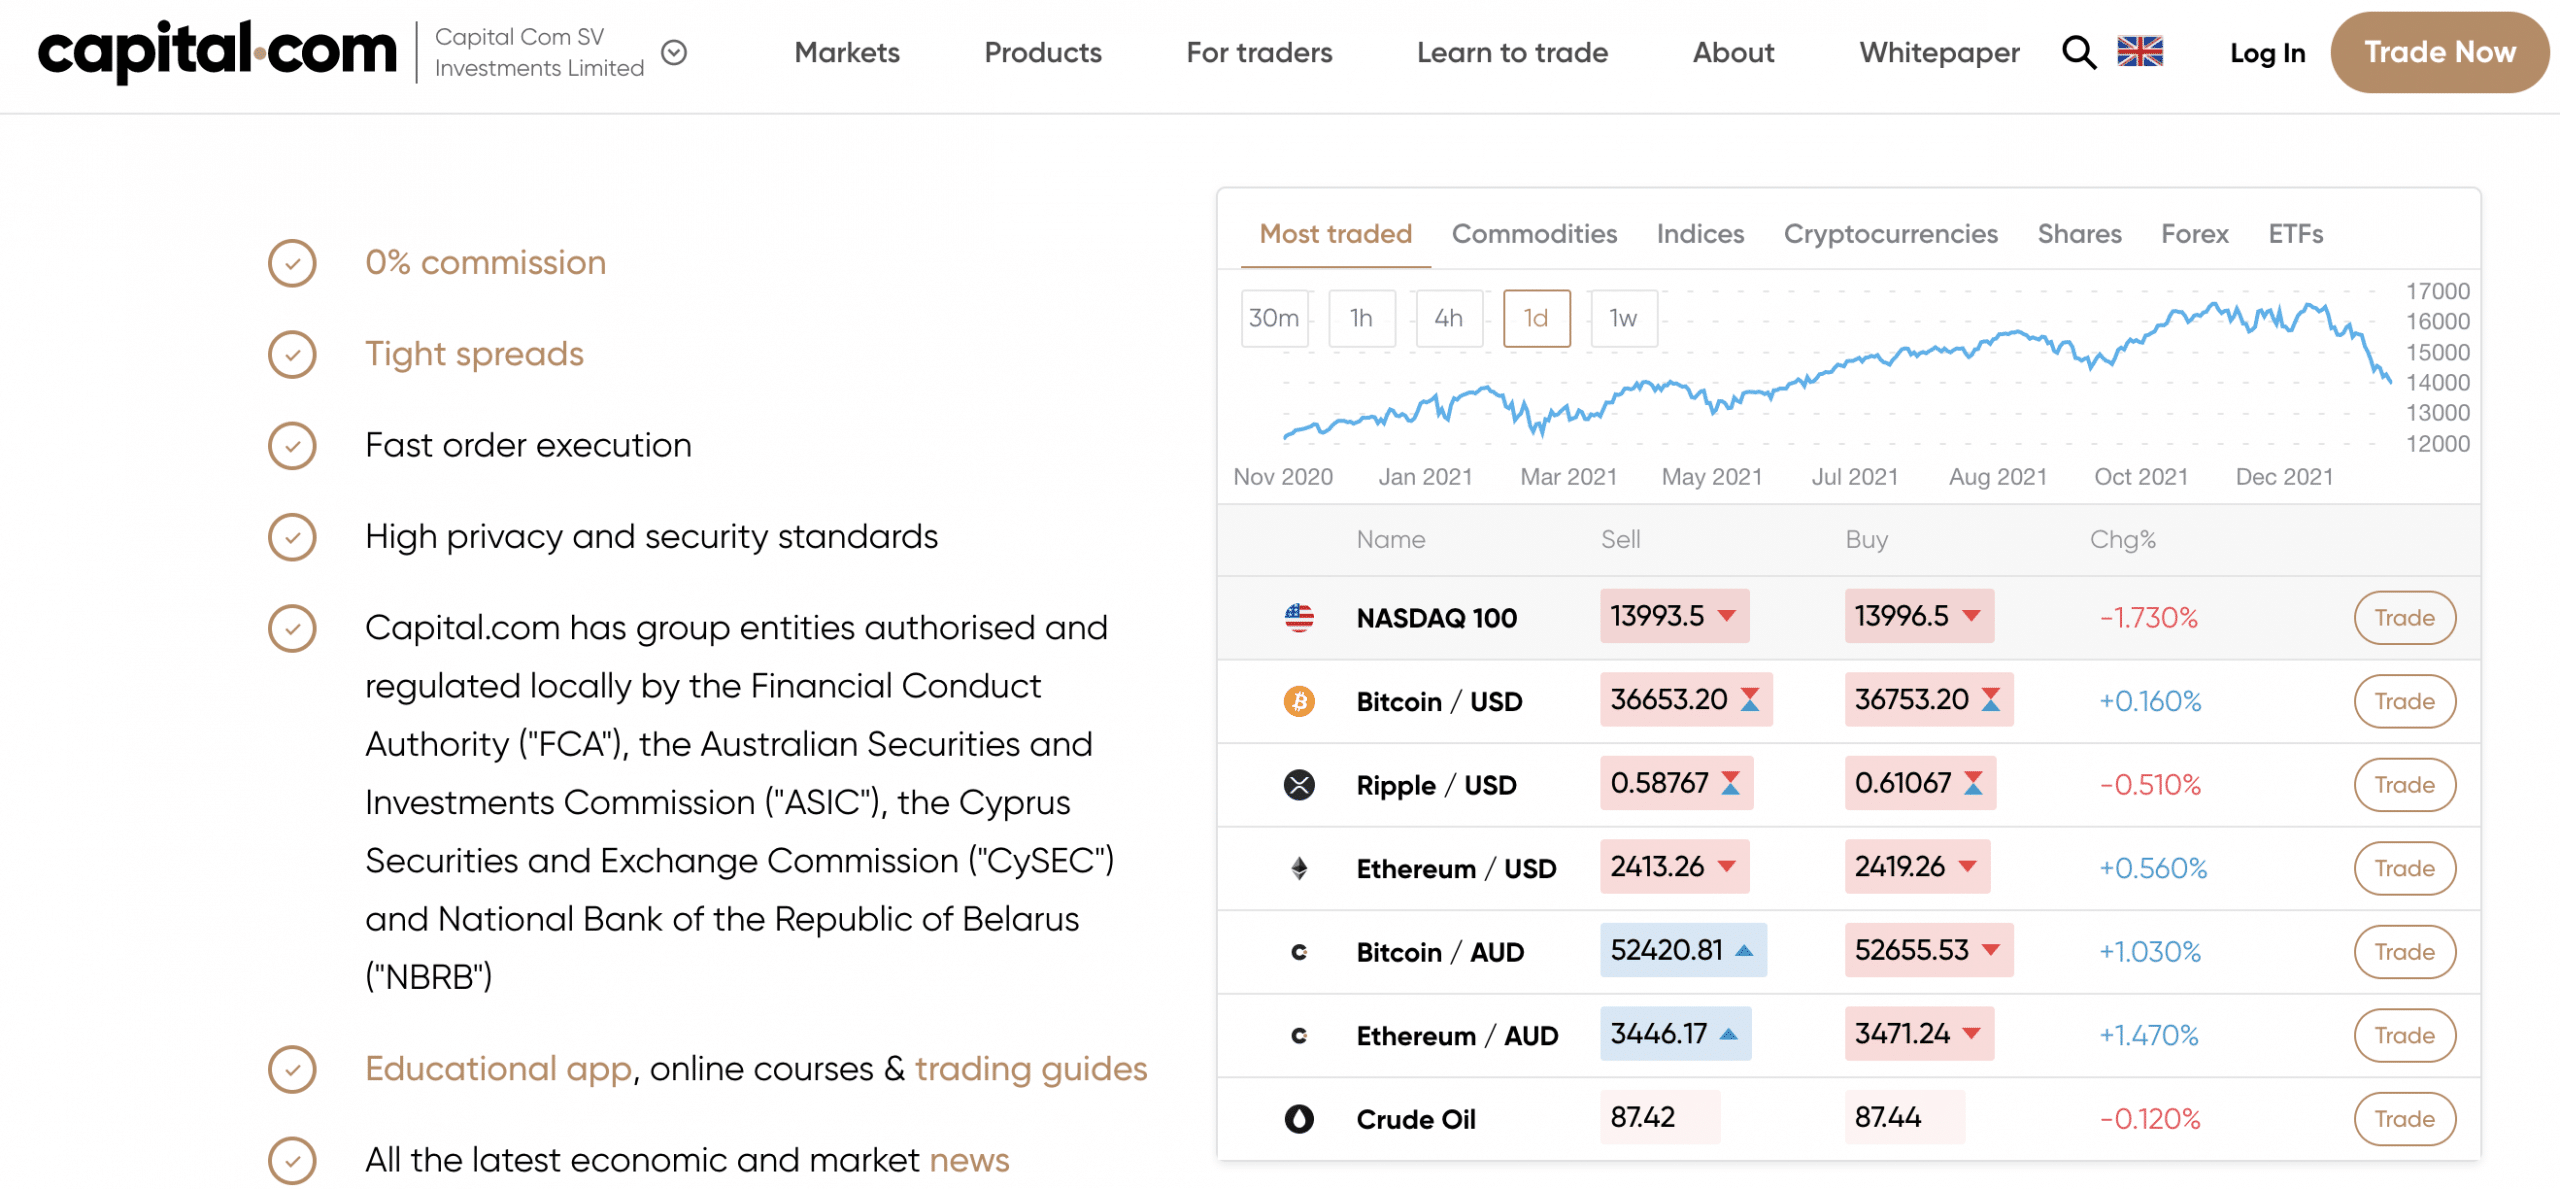
Task: Click the NASDAQ price line chart
Action: 1836,372
